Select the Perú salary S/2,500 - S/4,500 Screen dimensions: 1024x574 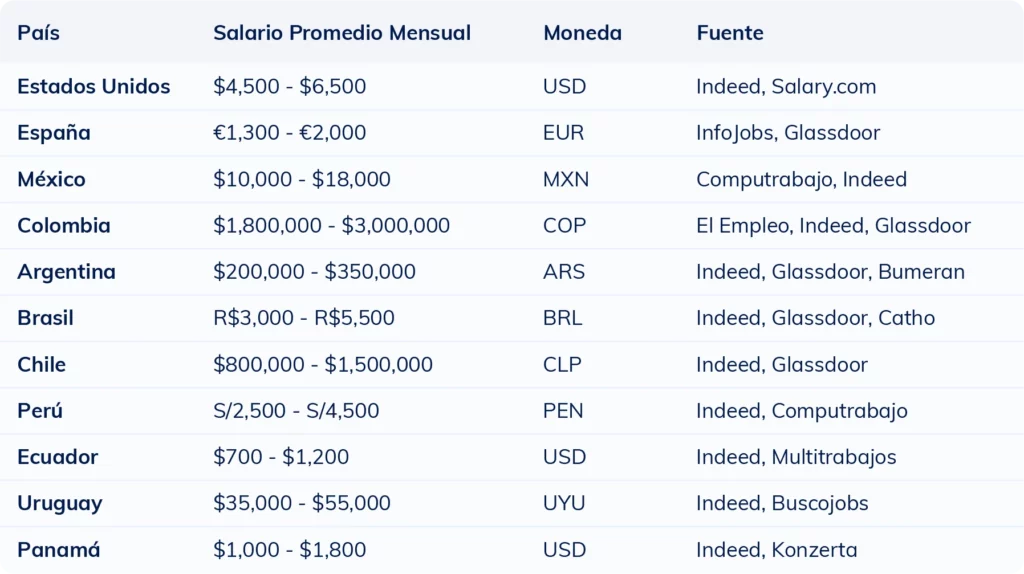tap(296, 411)
